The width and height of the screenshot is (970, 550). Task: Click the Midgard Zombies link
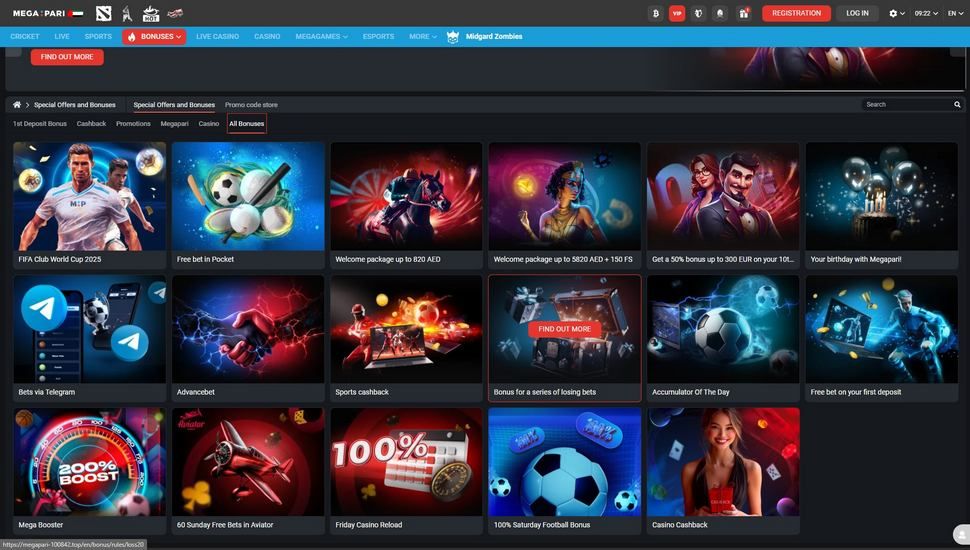click(x=494, y=37)
